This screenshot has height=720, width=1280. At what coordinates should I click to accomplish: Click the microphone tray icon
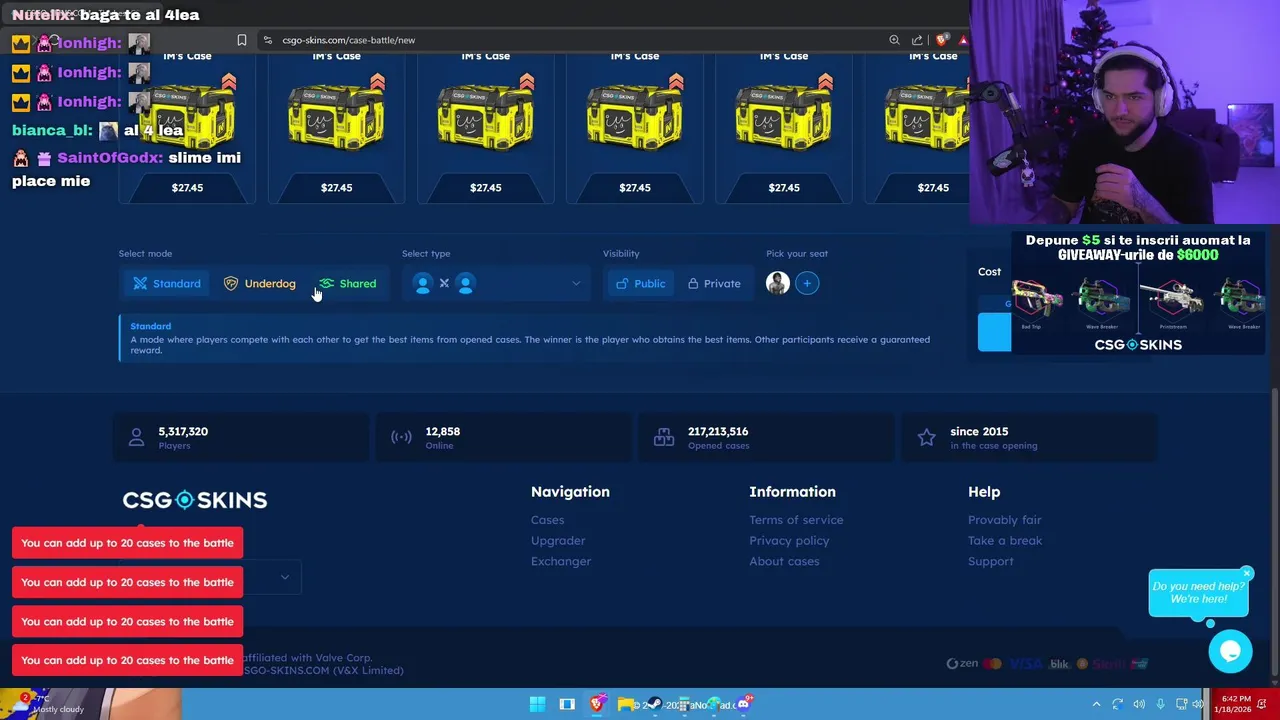[1160, 705]
